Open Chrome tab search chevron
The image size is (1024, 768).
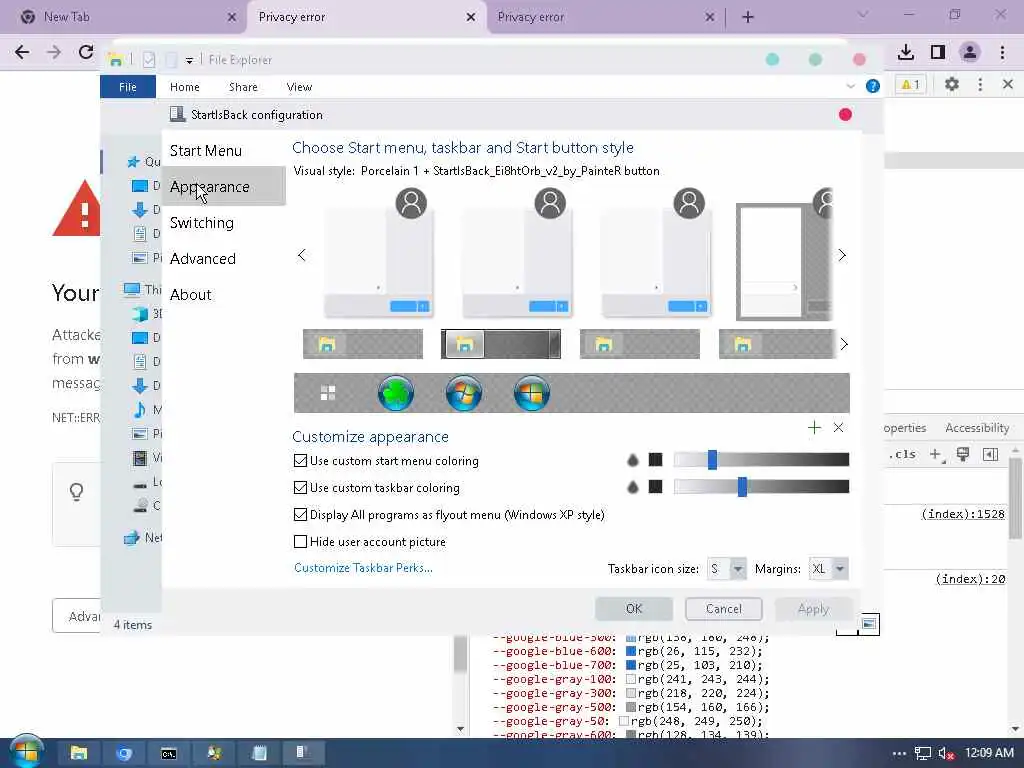(863, 14)
